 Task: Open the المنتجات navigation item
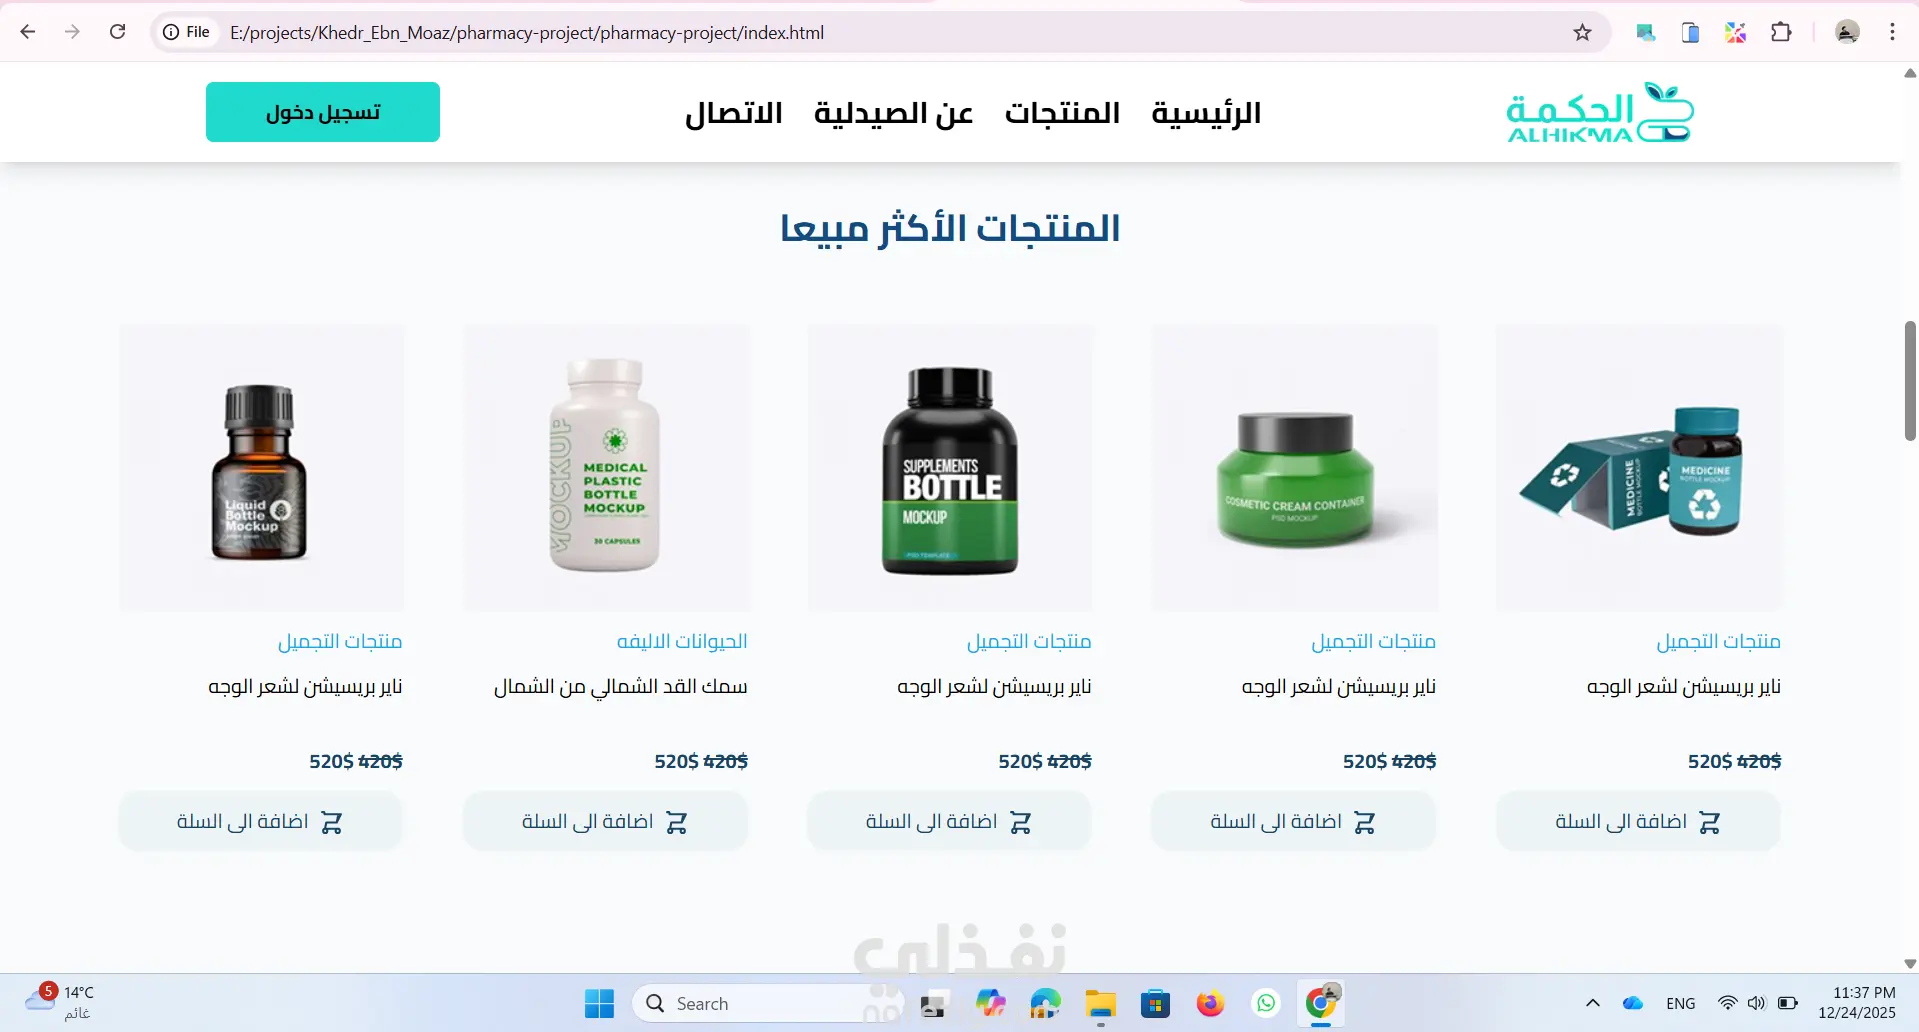coord(1062,113)
